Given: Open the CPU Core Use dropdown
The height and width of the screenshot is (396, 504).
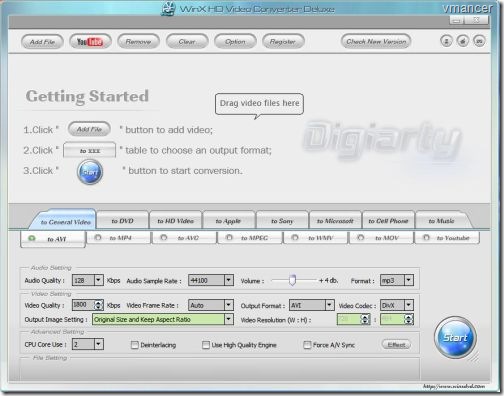Looking at the screenshot, I should coord(98,344).
